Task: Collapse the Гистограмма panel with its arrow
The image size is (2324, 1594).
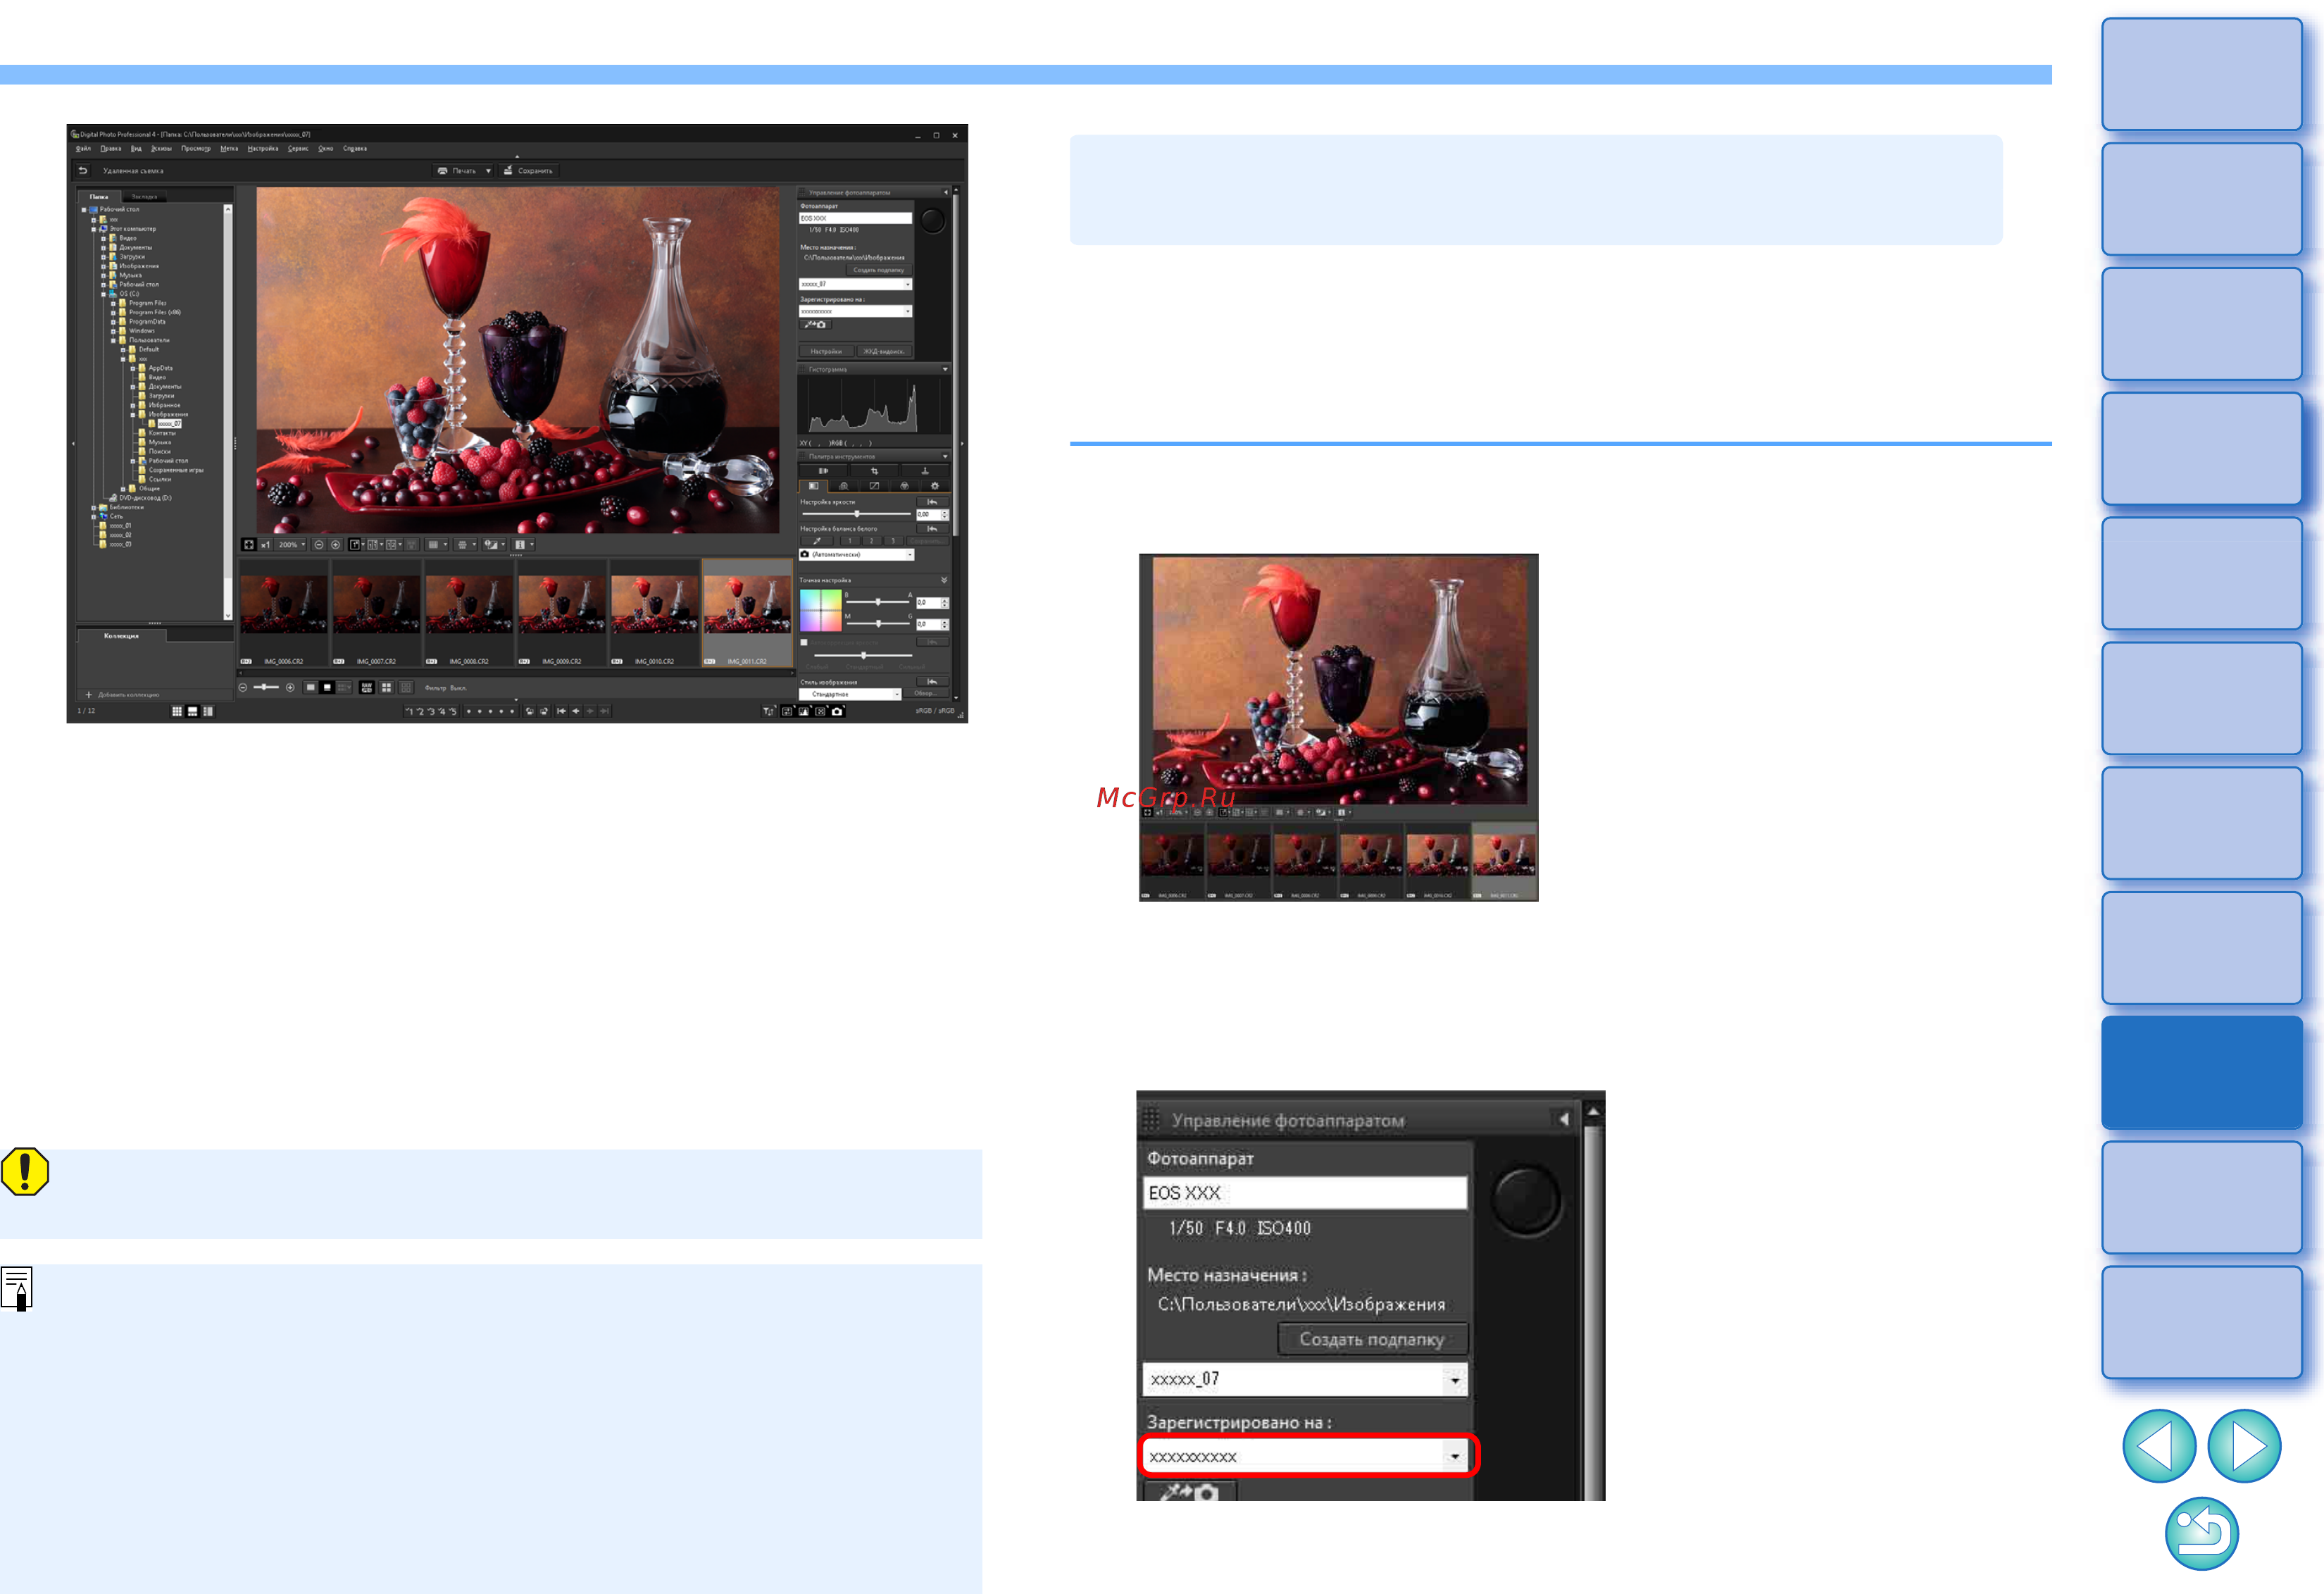Action: click(946, 369)
